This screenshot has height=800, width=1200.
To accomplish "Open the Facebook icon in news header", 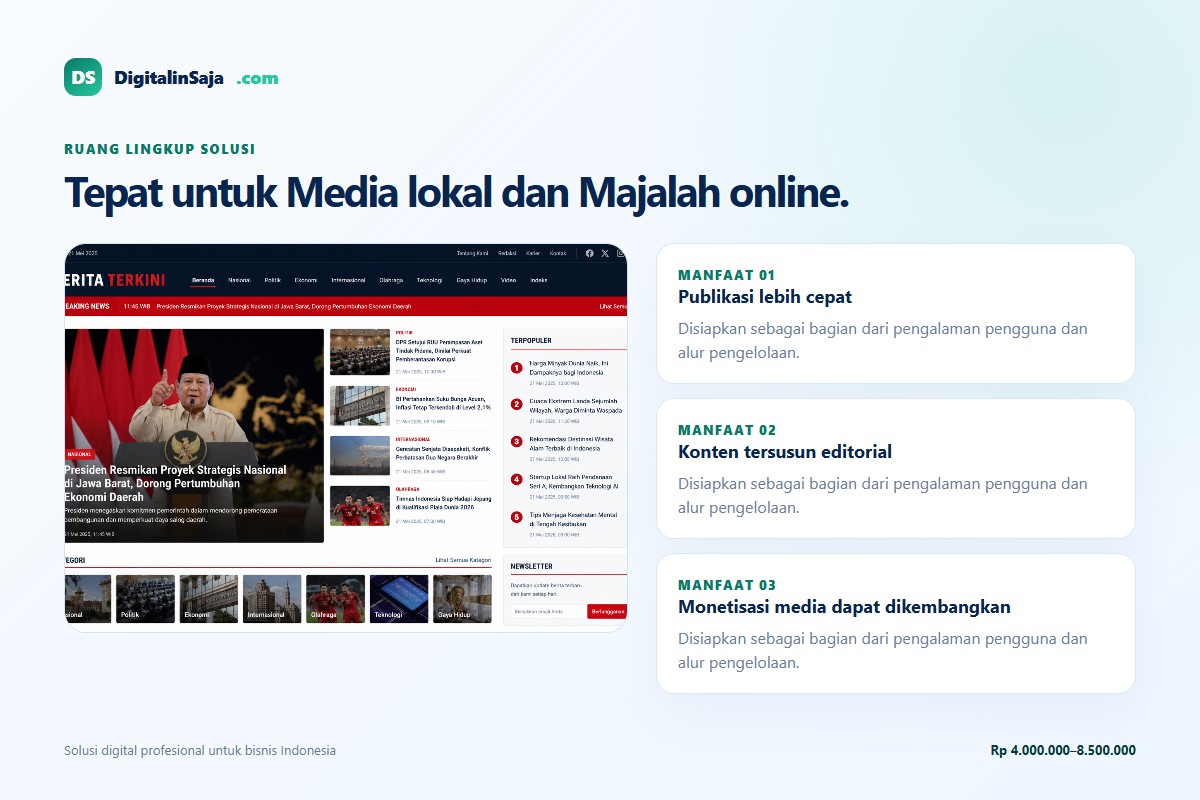I will pyautogui.click(x=590, y=253).
